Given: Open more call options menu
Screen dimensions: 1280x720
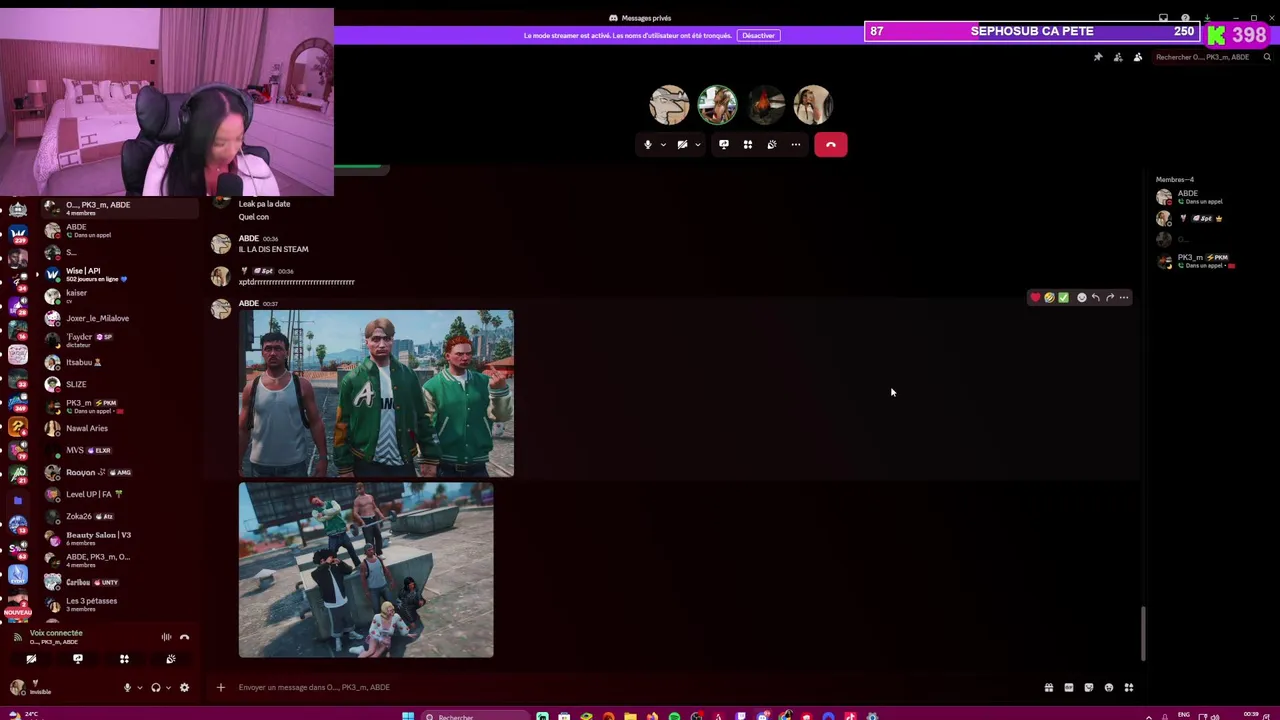Looking at the screenshot, I should (796, 144).
